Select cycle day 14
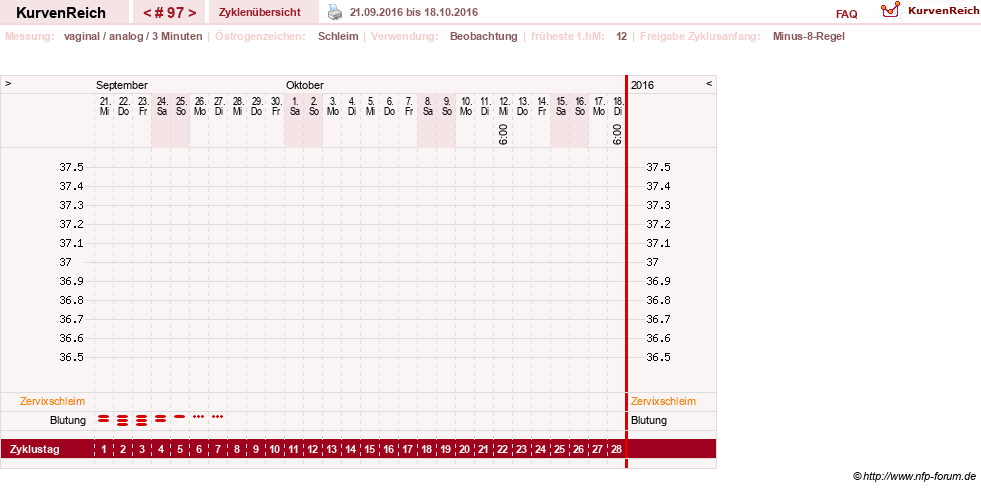 [350, 449]
